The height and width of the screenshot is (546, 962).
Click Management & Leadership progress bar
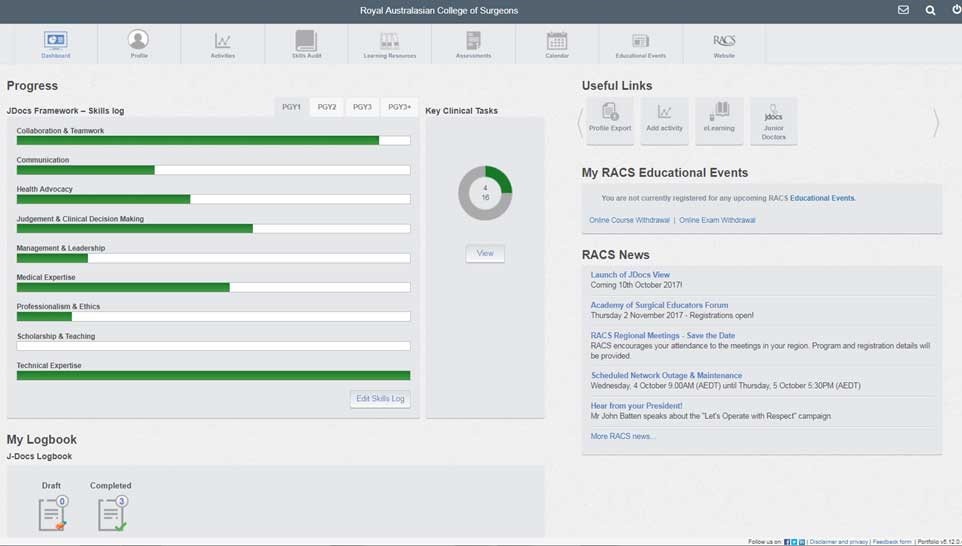(x=214, y=258)
